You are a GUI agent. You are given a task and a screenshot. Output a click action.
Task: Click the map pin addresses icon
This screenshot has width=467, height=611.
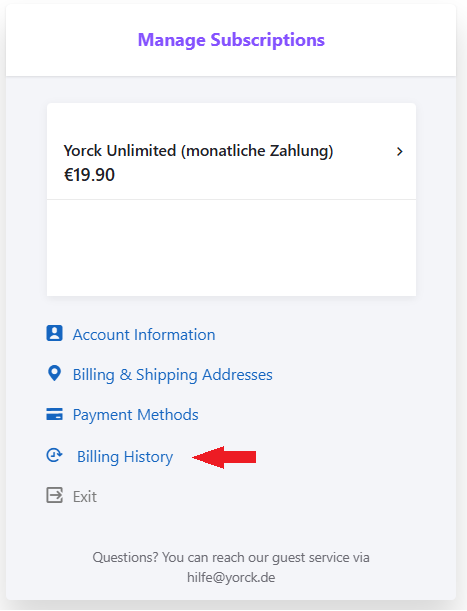pyautogui.click(x=54, y=374)
